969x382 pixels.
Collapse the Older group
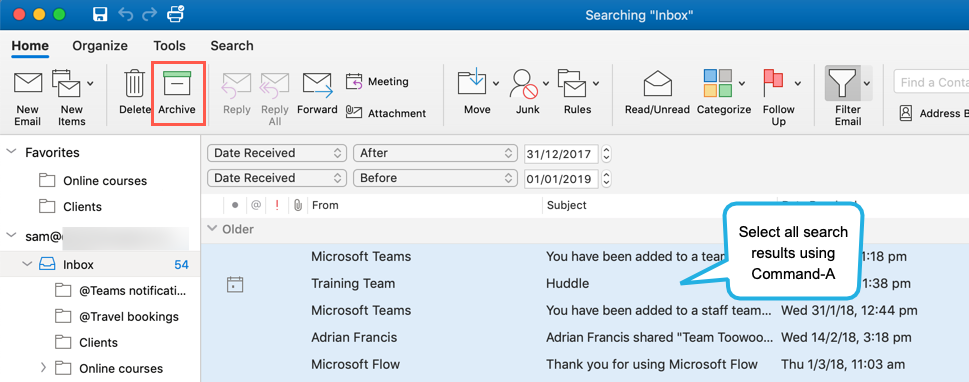[x=212, y=229]
